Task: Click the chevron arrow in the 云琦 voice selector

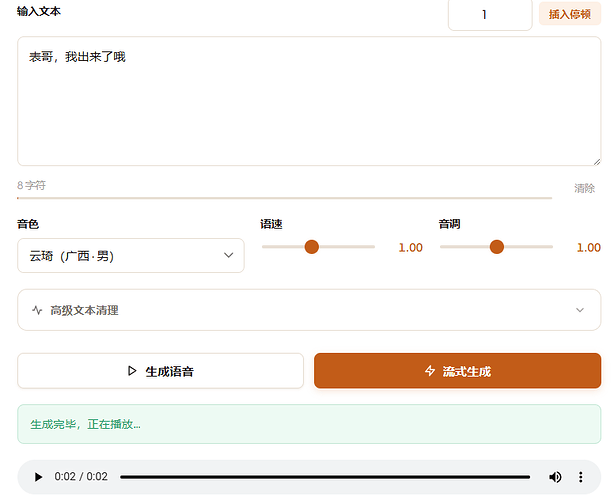Action: coord(228,255)
